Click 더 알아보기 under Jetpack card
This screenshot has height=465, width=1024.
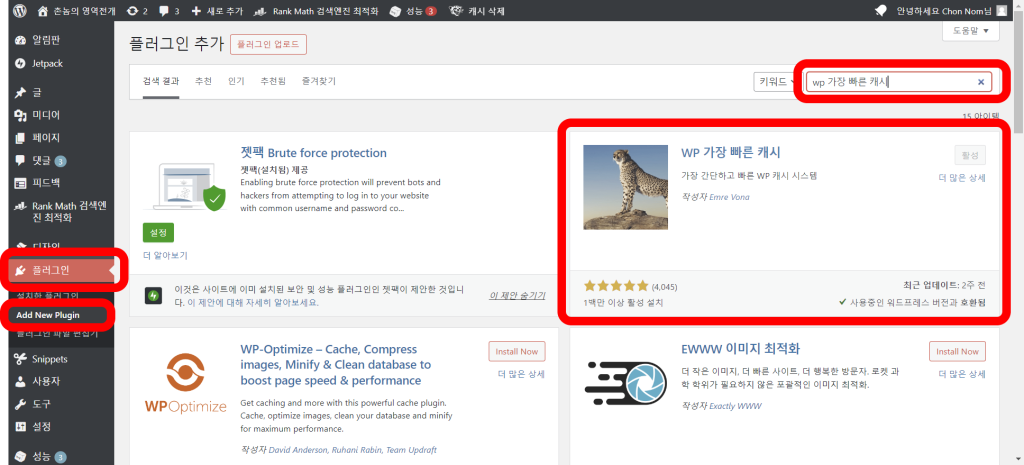[165, 255]
